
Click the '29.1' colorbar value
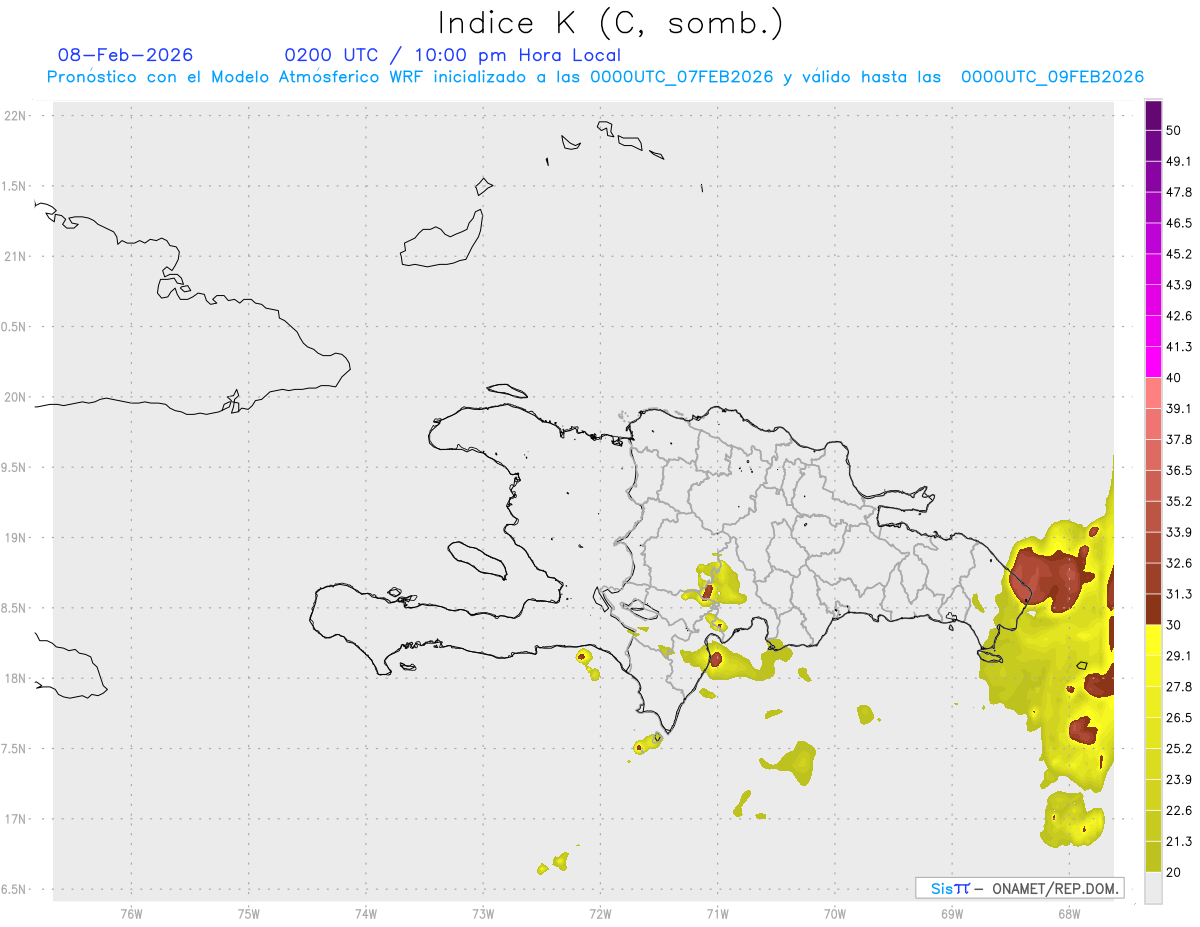(1179, 656)
